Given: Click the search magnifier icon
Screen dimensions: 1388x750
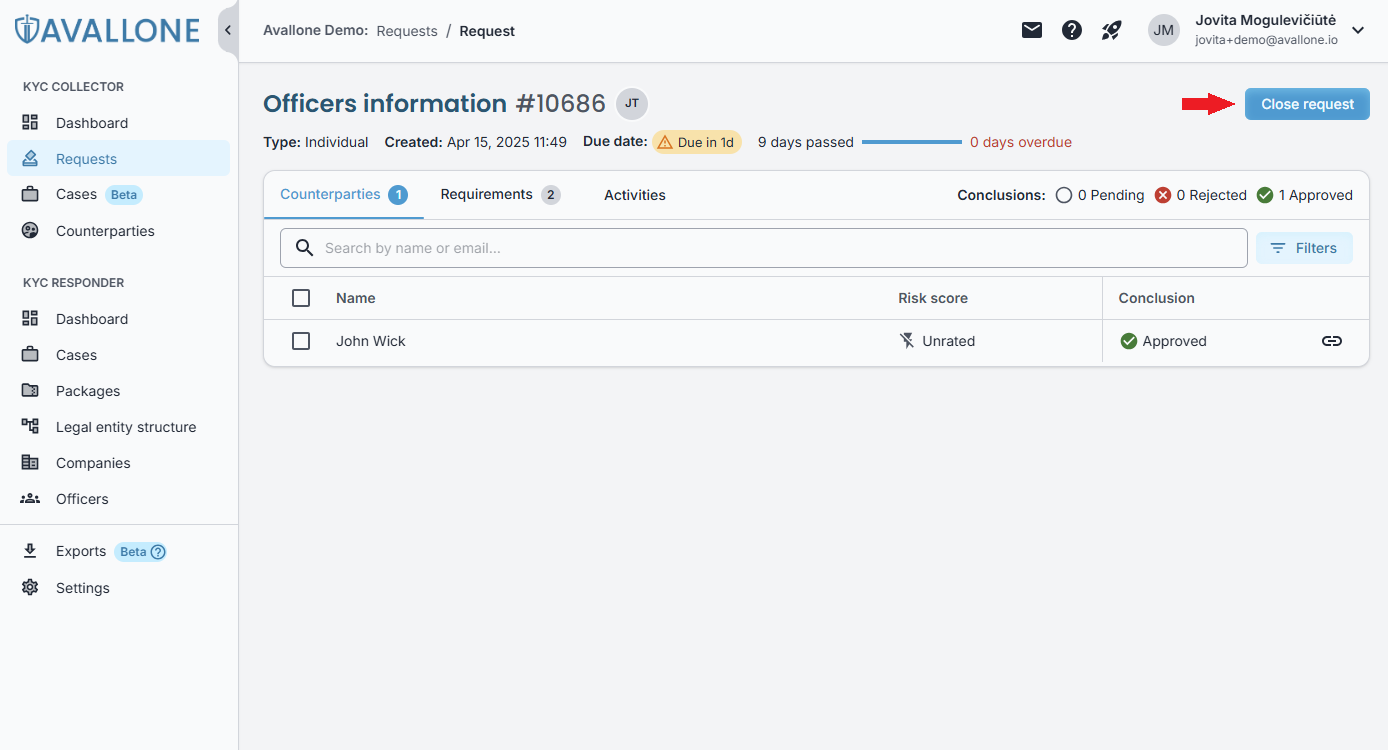Looking at the screenshot, I should [x=305, y=248].
